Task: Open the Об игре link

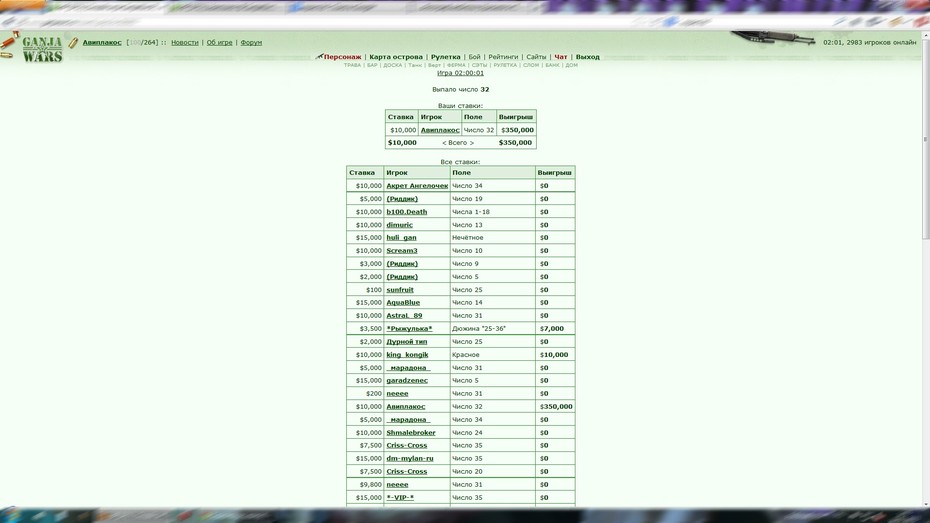Action: click(x=219, y=43)
